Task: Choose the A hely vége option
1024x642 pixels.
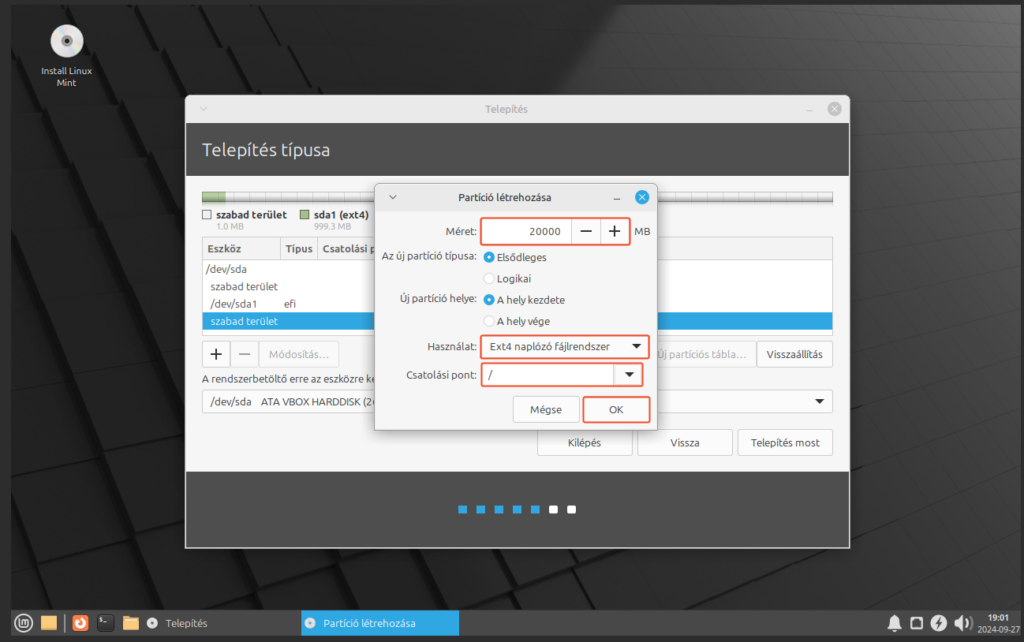Action: click(x=489, y=321)
